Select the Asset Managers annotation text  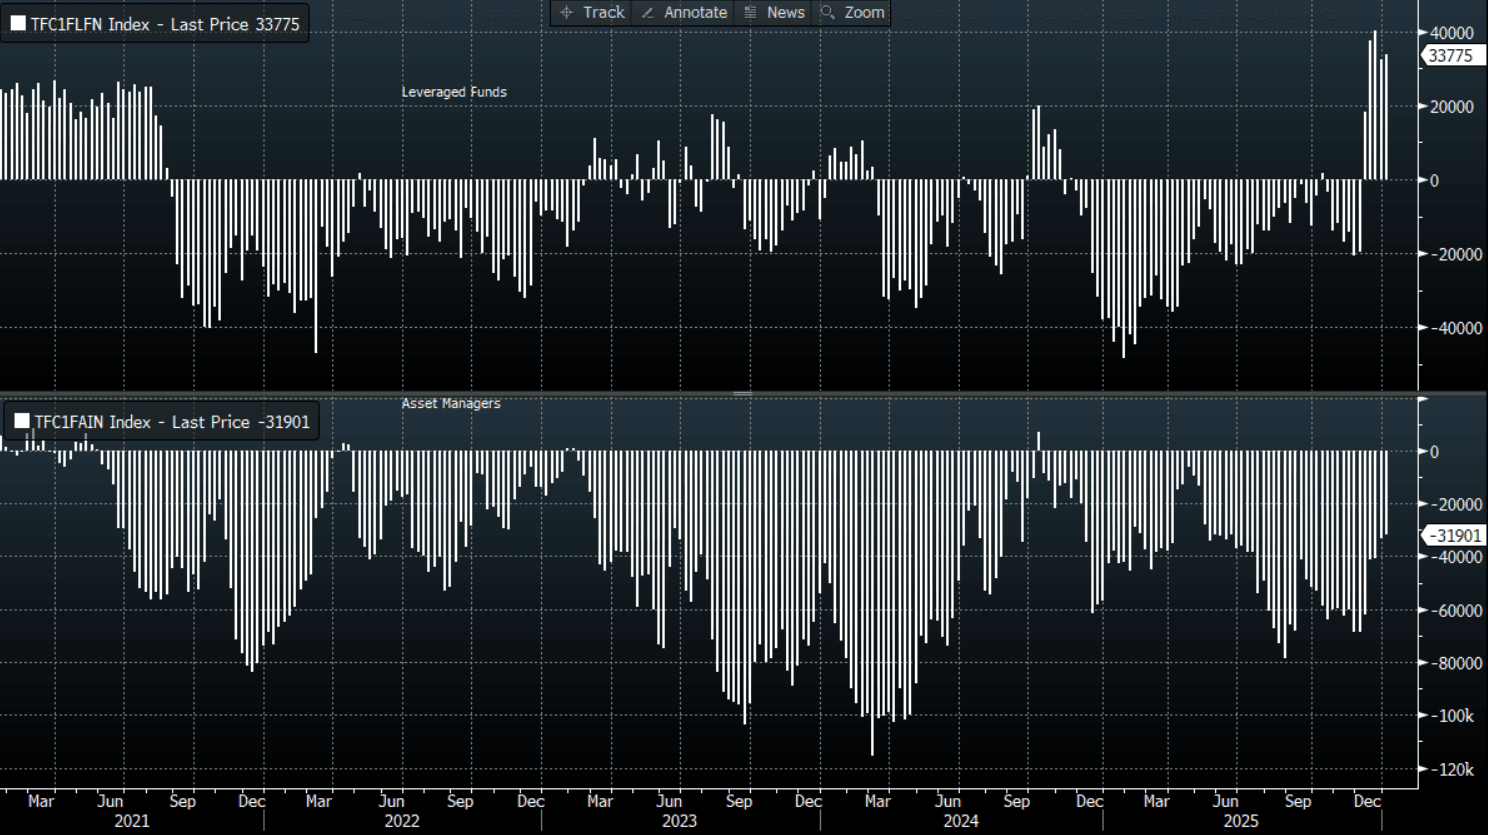[x=451, y=403]
